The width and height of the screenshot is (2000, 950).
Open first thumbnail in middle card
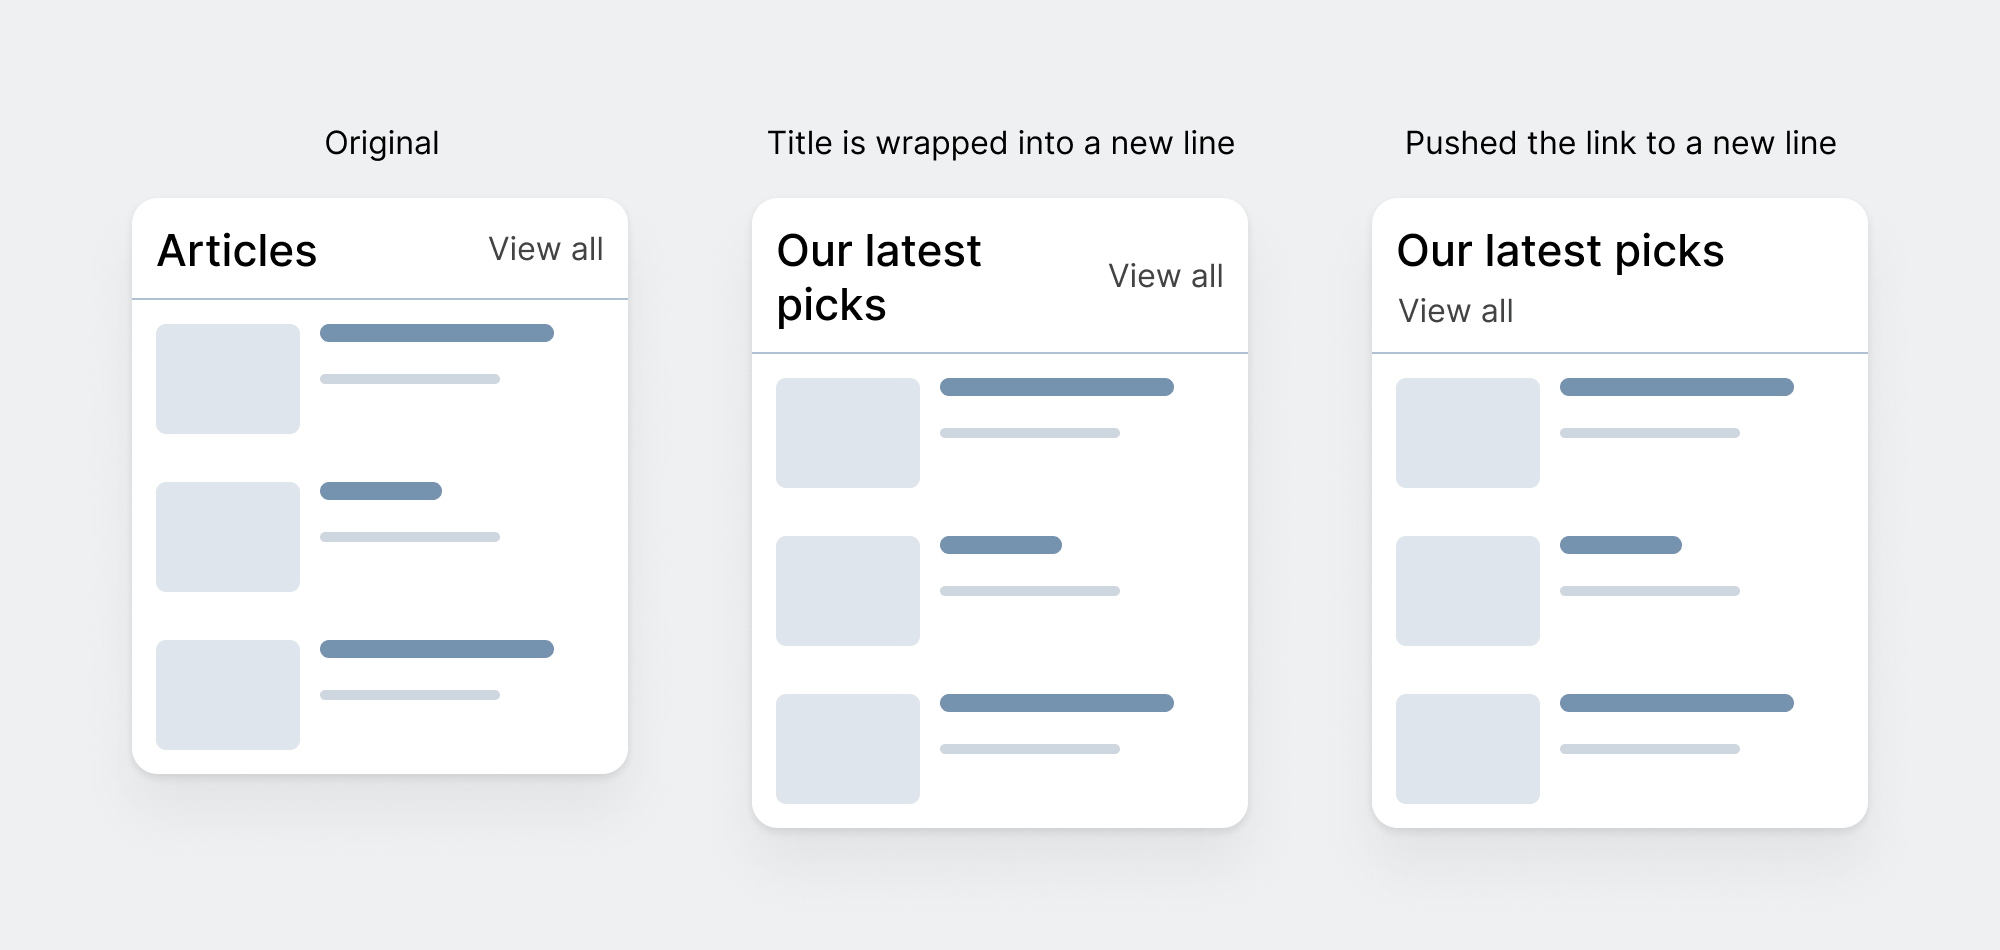coord(848,433)
